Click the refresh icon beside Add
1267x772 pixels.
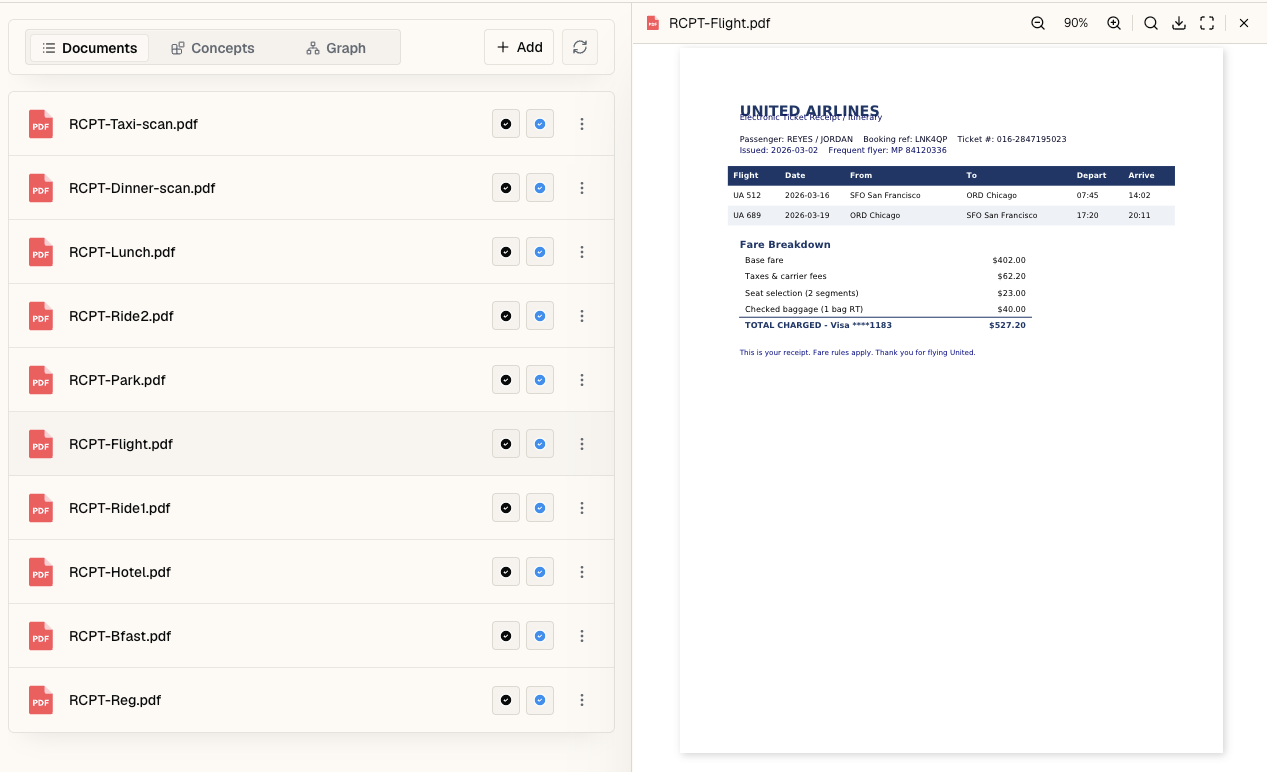coord(580,47)
